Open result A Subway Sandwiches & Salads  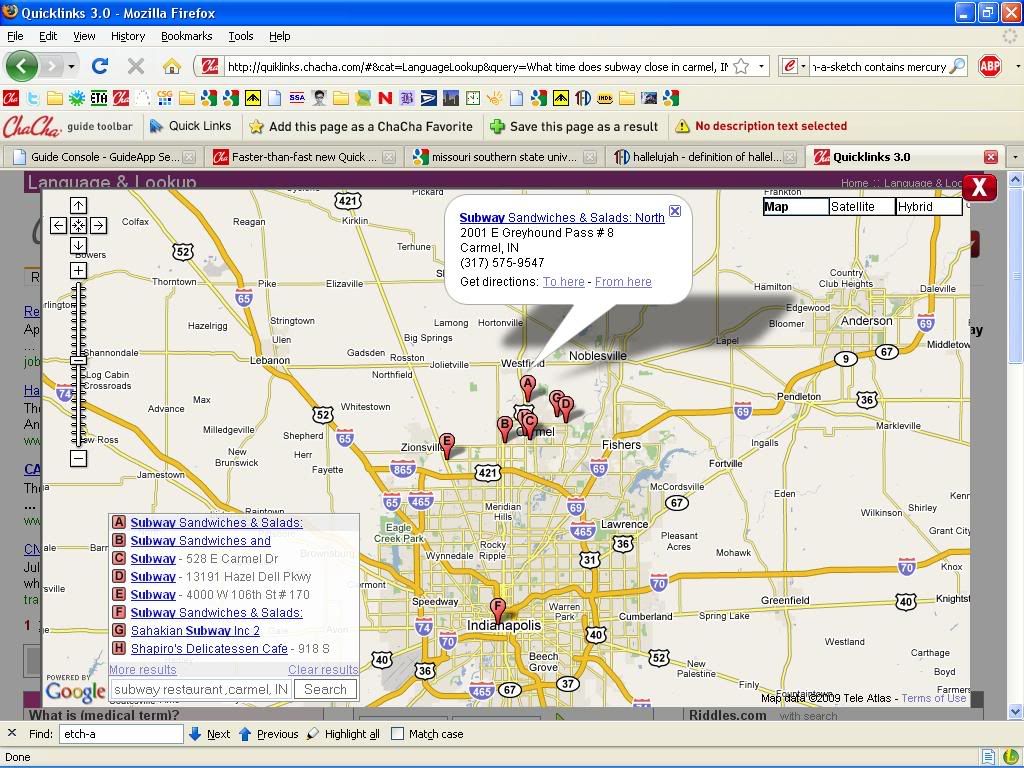216,522
